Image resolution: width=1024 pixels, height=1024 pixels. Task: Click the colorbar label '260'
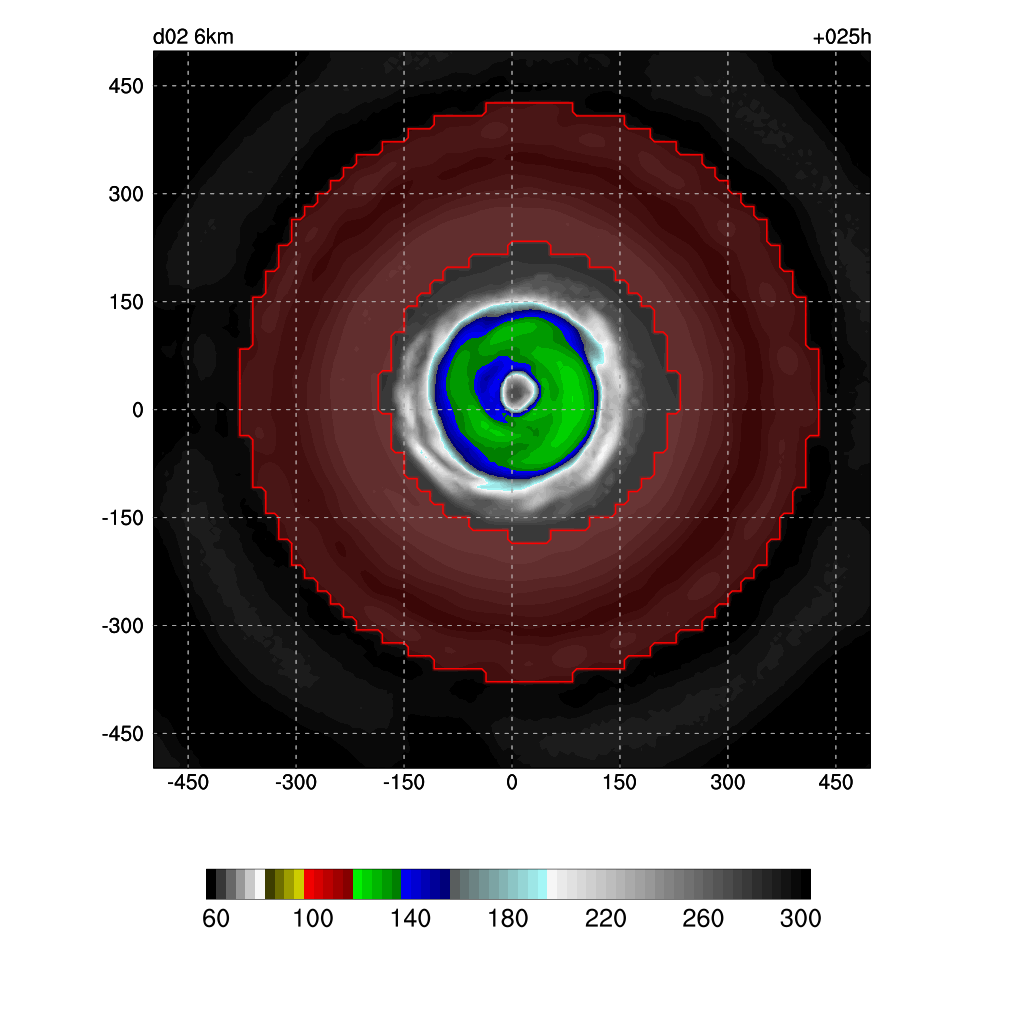(703, 918)
